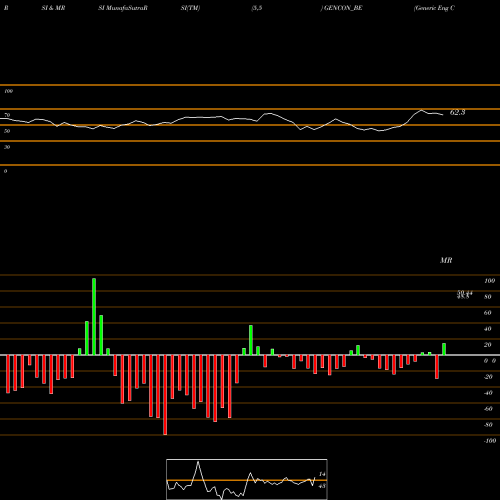Click the RSI axis label 70
Viewport: 500px width, 500px height.
pyautogui.click(x=7, y=115)
